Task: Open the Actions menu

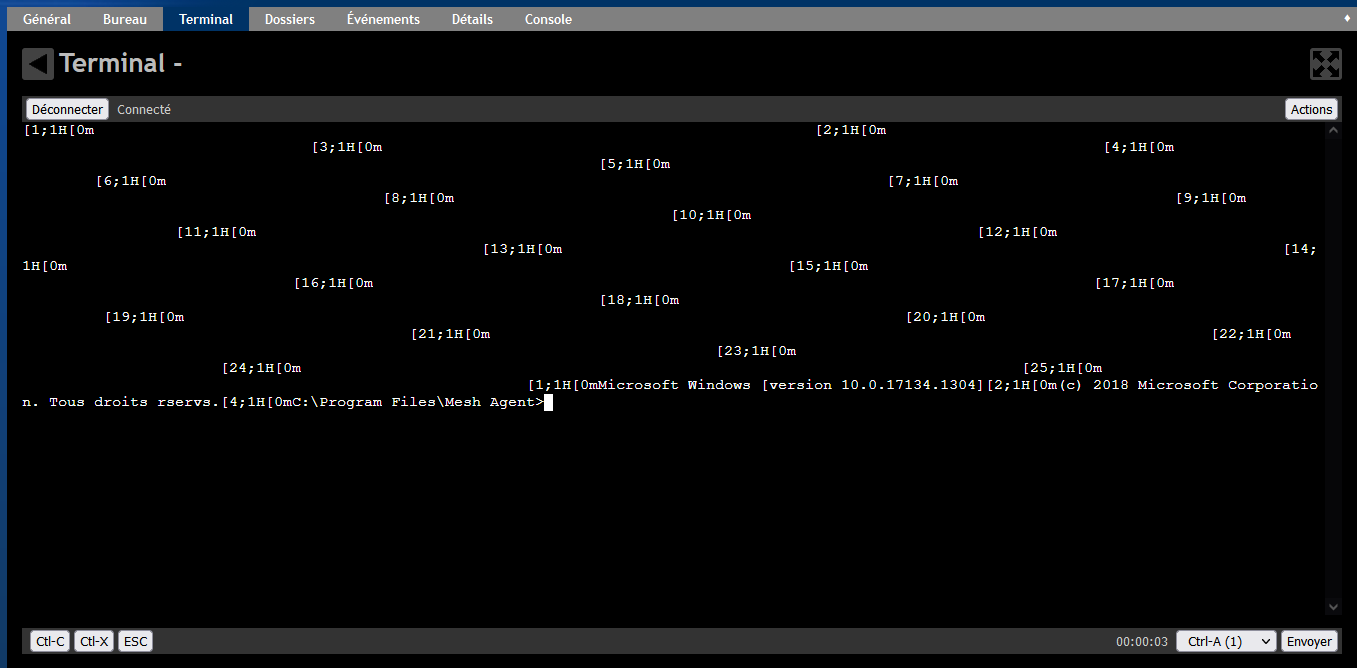Action: (x=1311, y=109)
